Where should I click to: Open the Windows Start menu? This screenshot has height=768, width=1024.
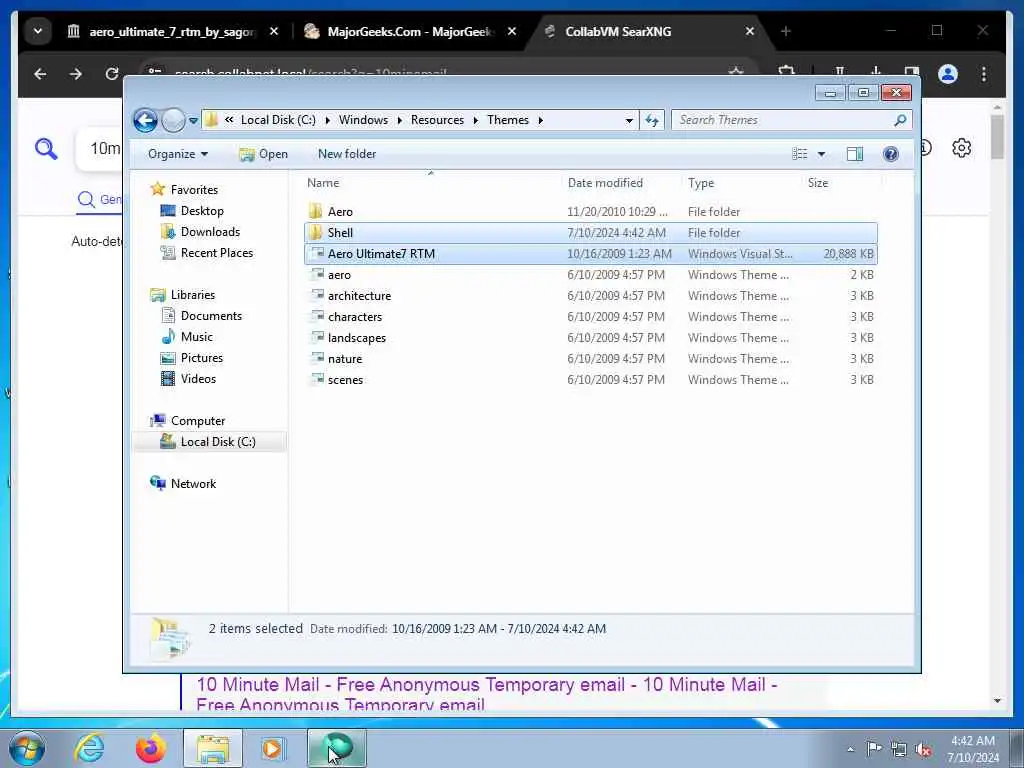coord(27,749)
